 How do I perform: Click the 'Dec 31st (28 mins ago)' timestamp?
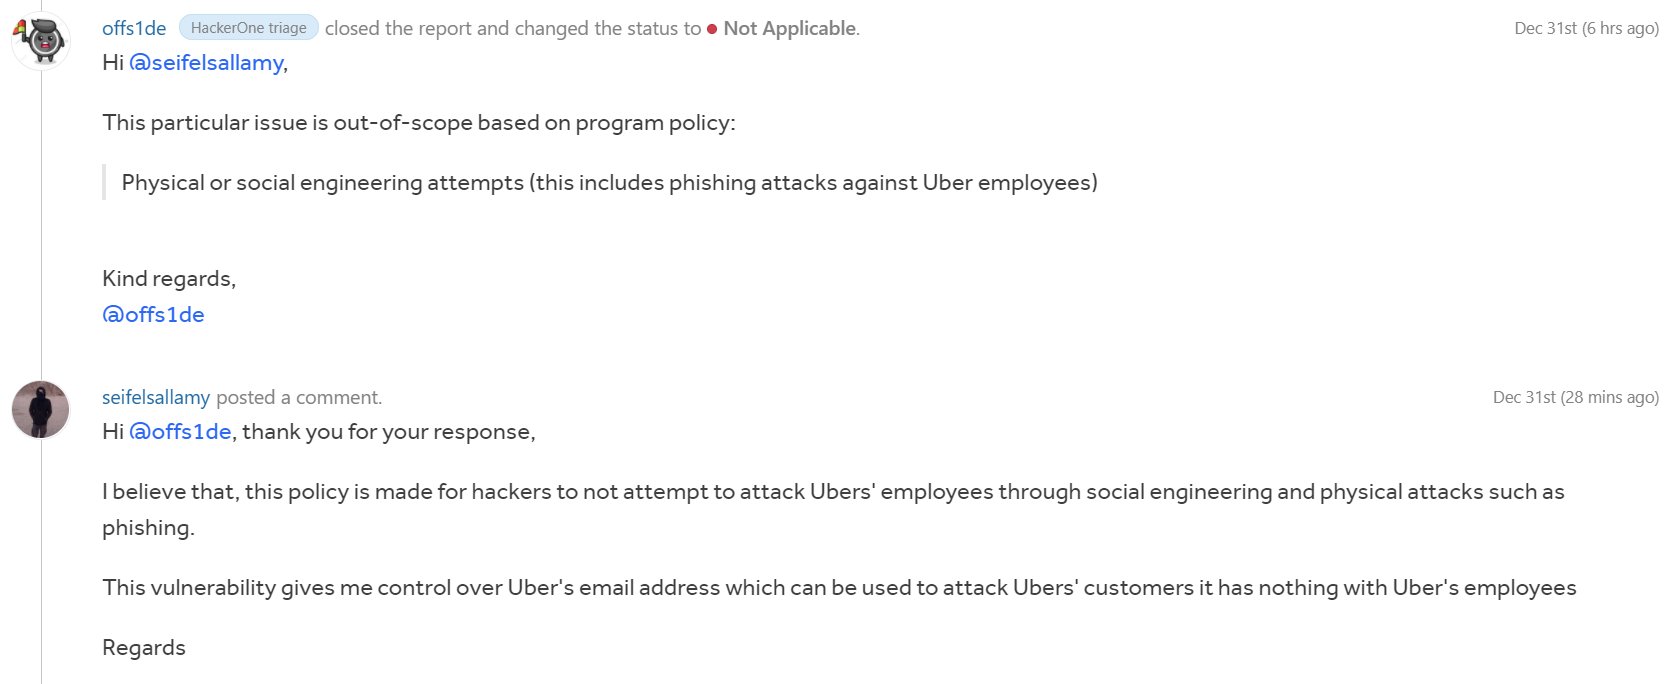pyautogui.click(x=1575, y=397)
